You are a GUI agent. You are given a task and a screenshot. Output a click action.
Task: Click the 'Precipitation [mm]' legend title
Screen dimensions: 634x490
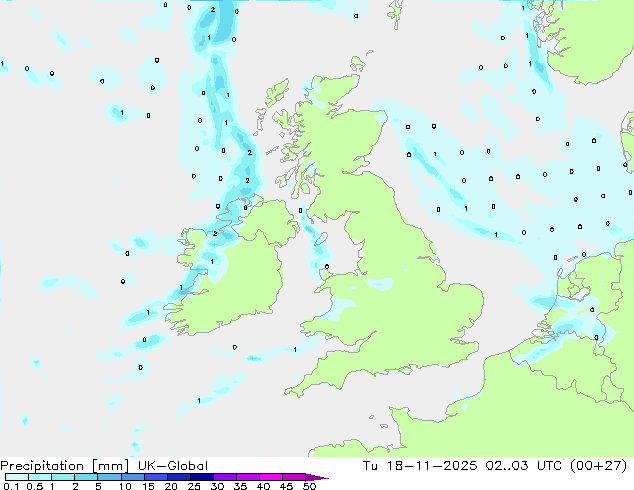[64, 466]
